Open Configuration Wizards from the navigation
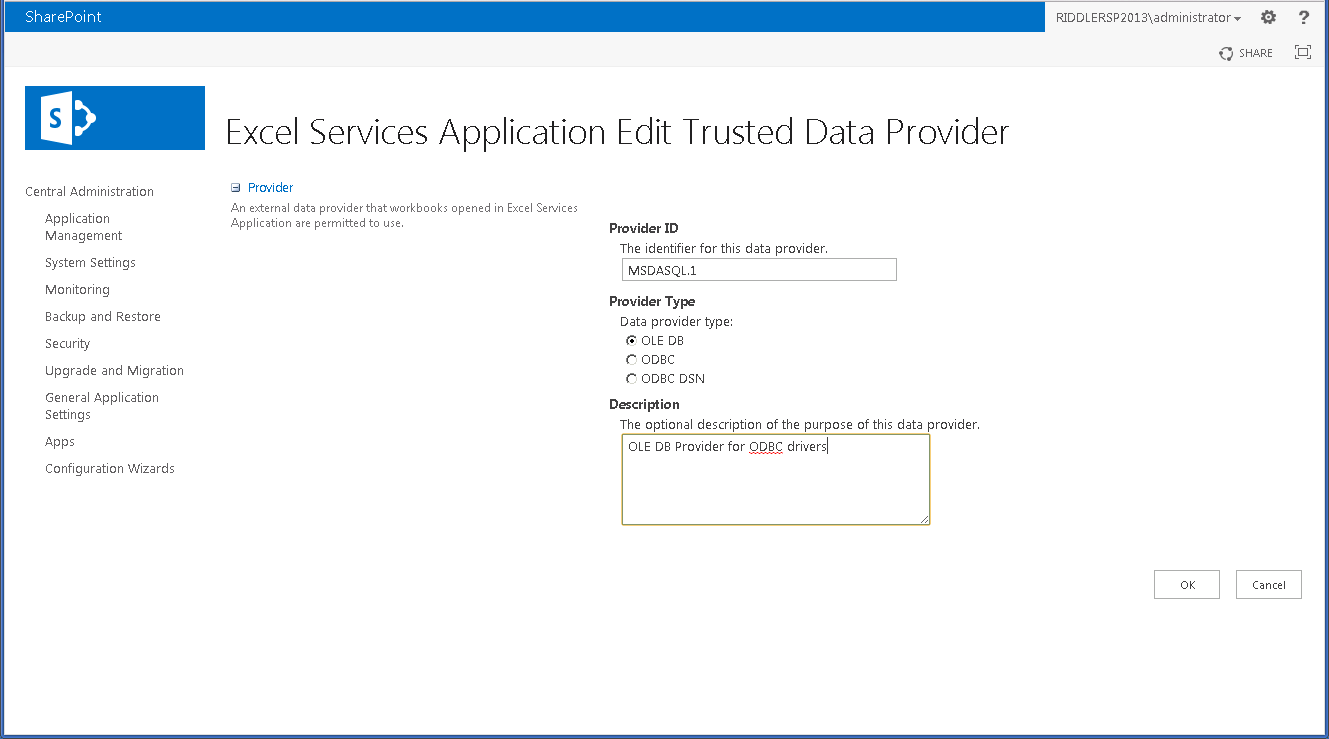The width and height of the screenshot is (1329, 739). (109, 468)
